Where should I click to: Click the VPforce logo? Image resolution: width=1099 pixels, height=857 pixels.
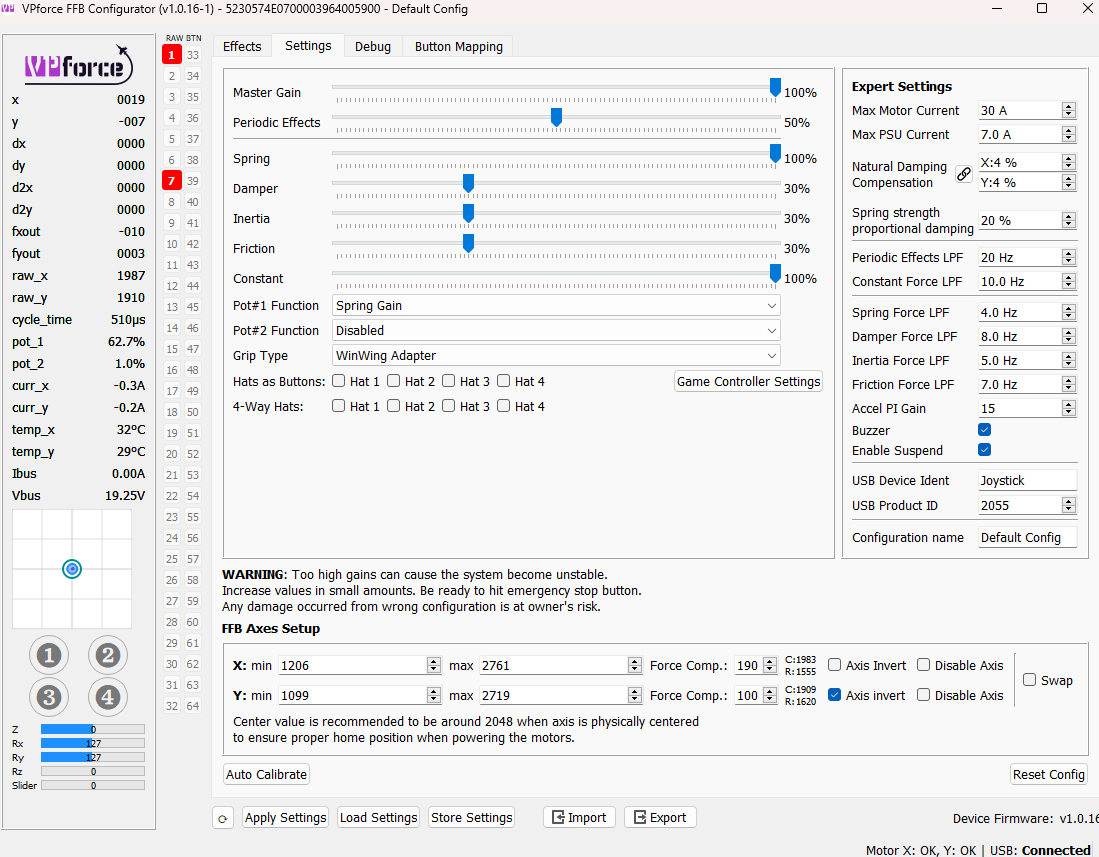(x=78, y=65)
